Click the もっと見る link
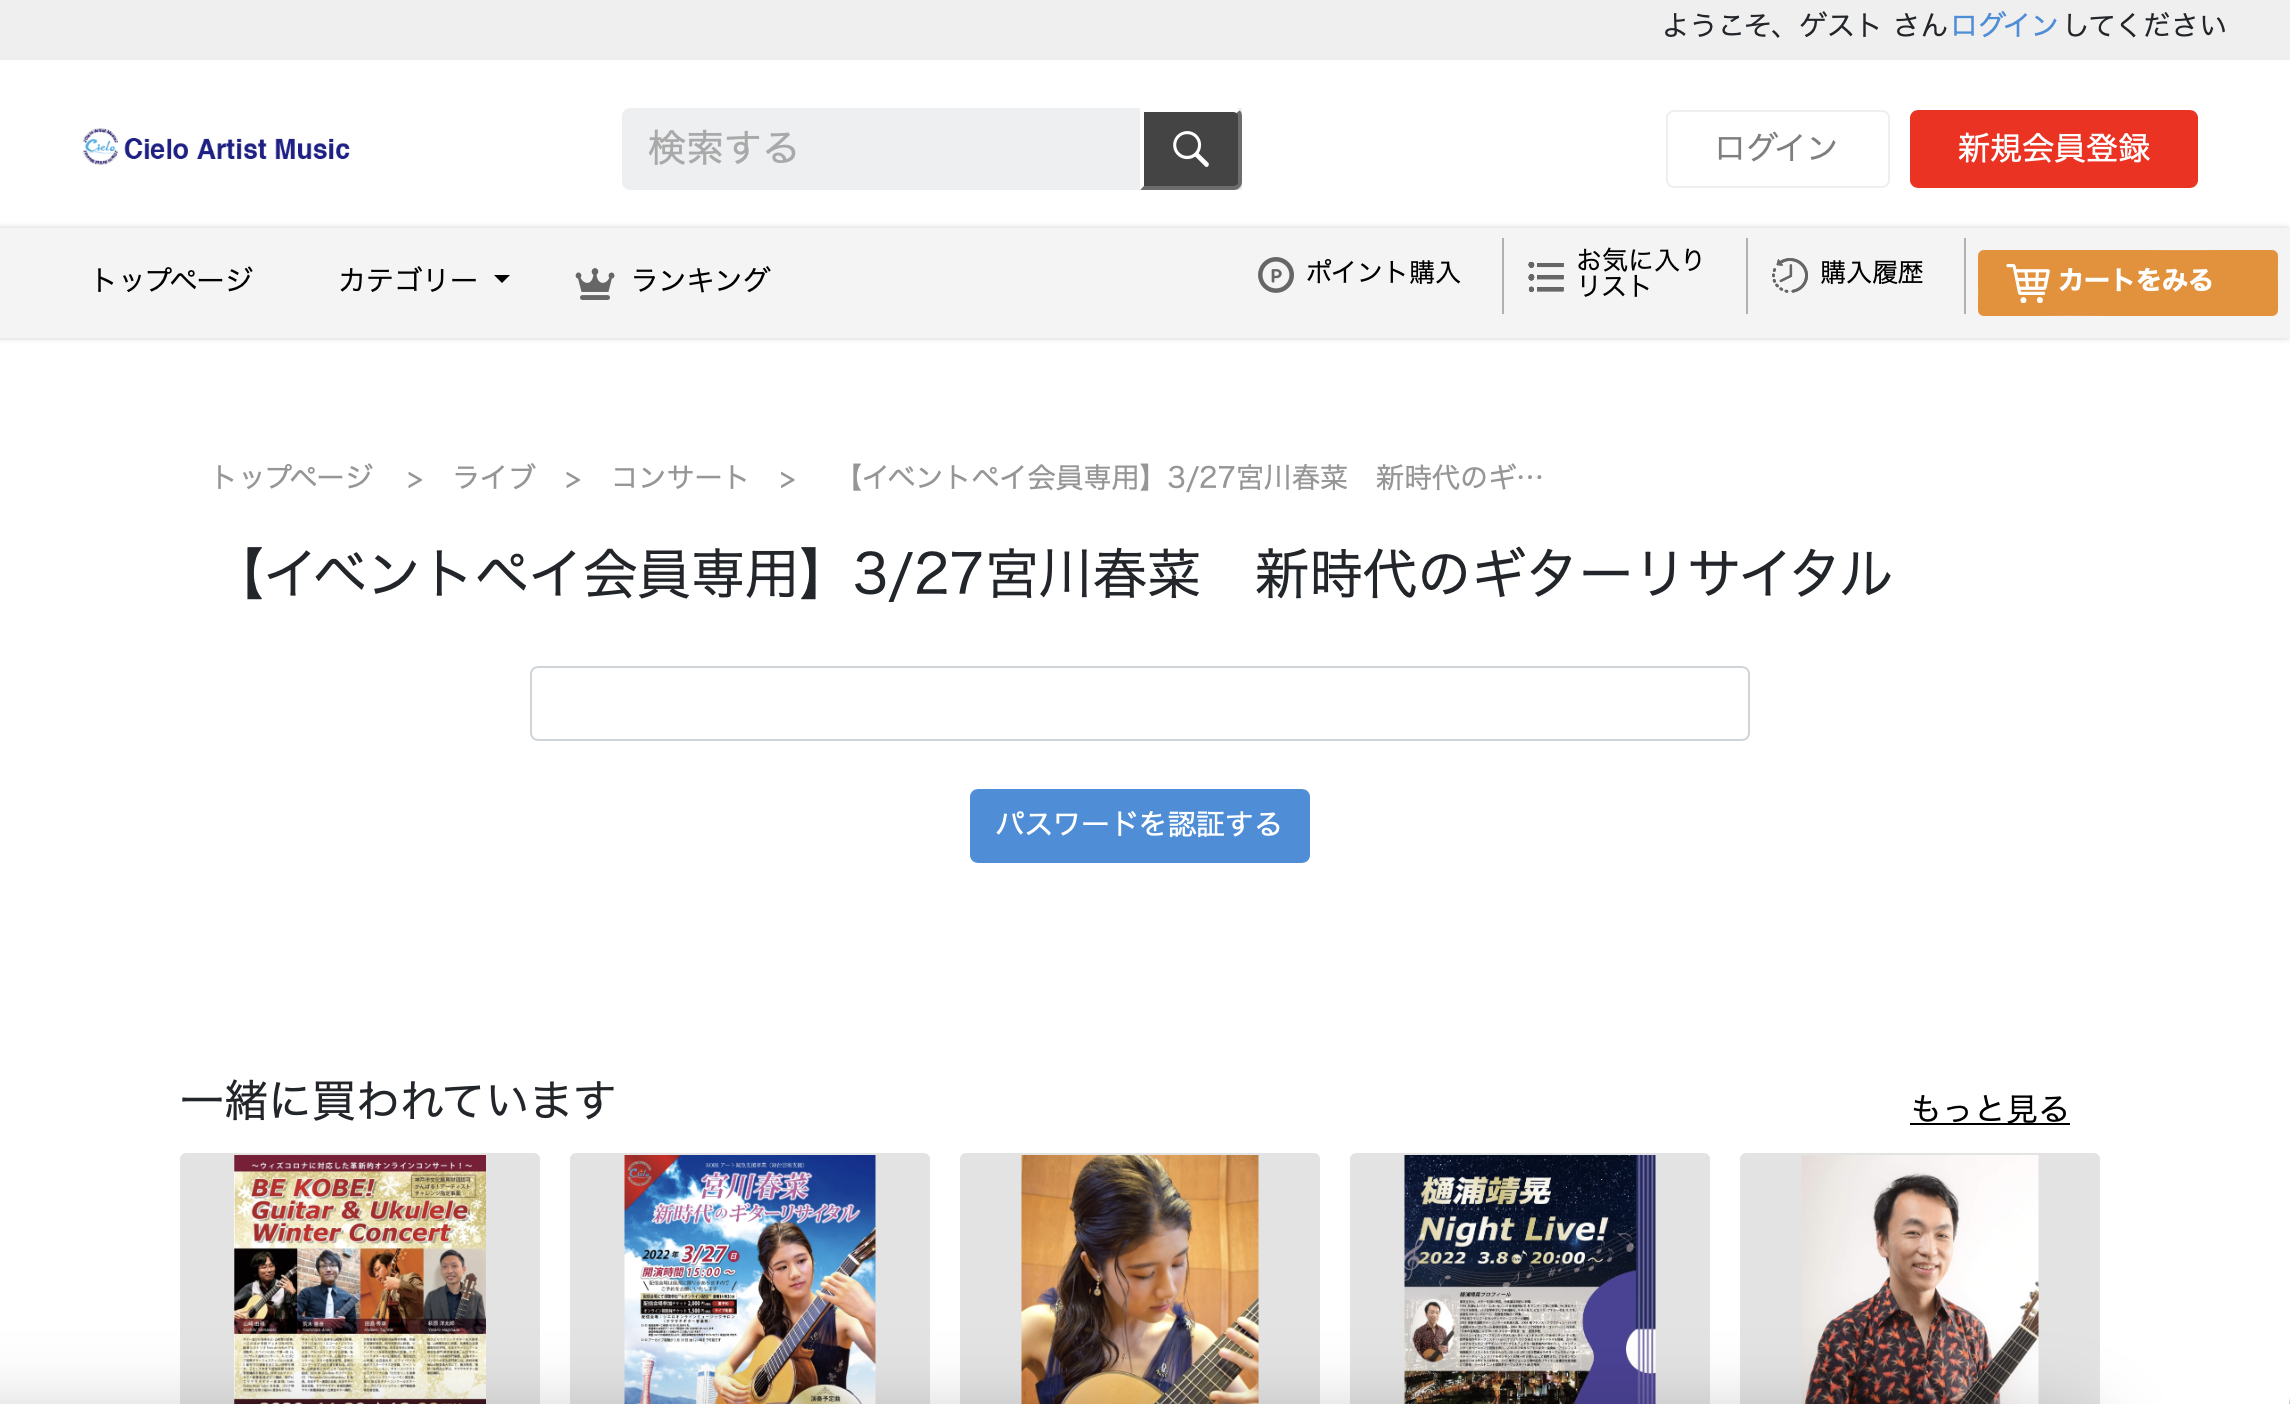This screenshot has height=1404, width=2290. (1988, 1109)
